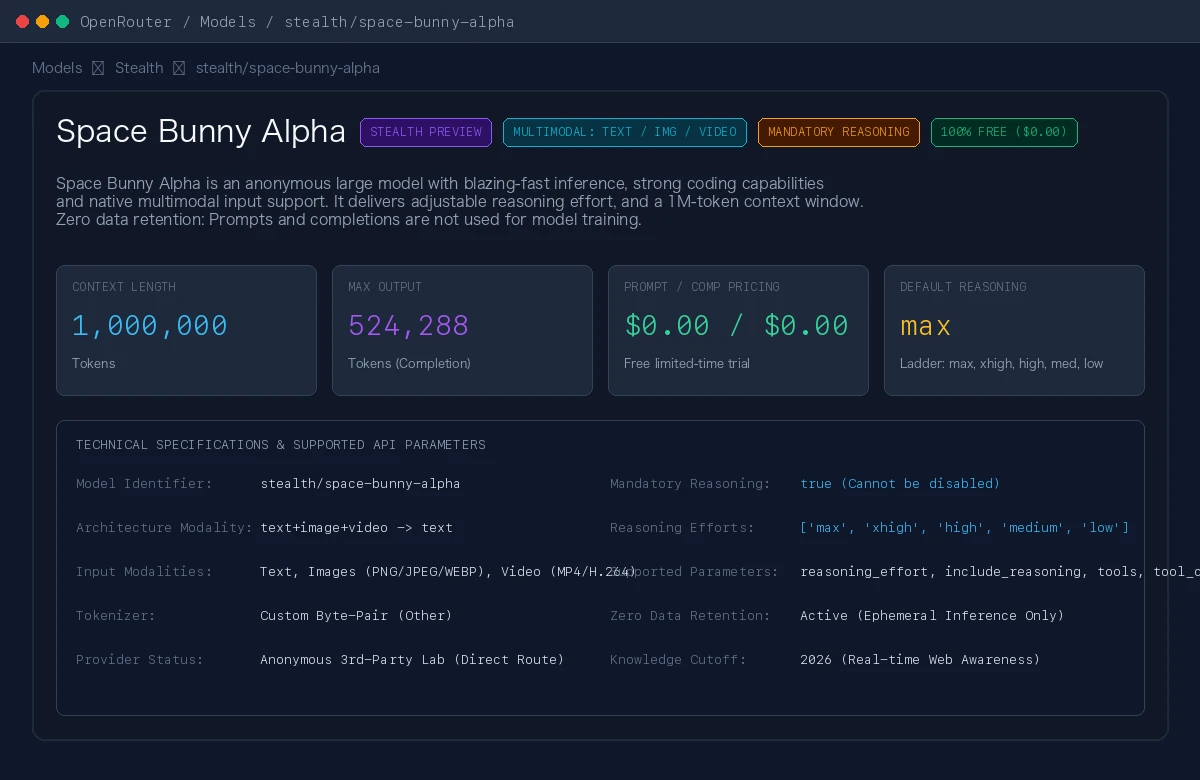Select 'true (Cannot be disabled)' value
Screen dimensions: 1200x780
pos(900,483)
